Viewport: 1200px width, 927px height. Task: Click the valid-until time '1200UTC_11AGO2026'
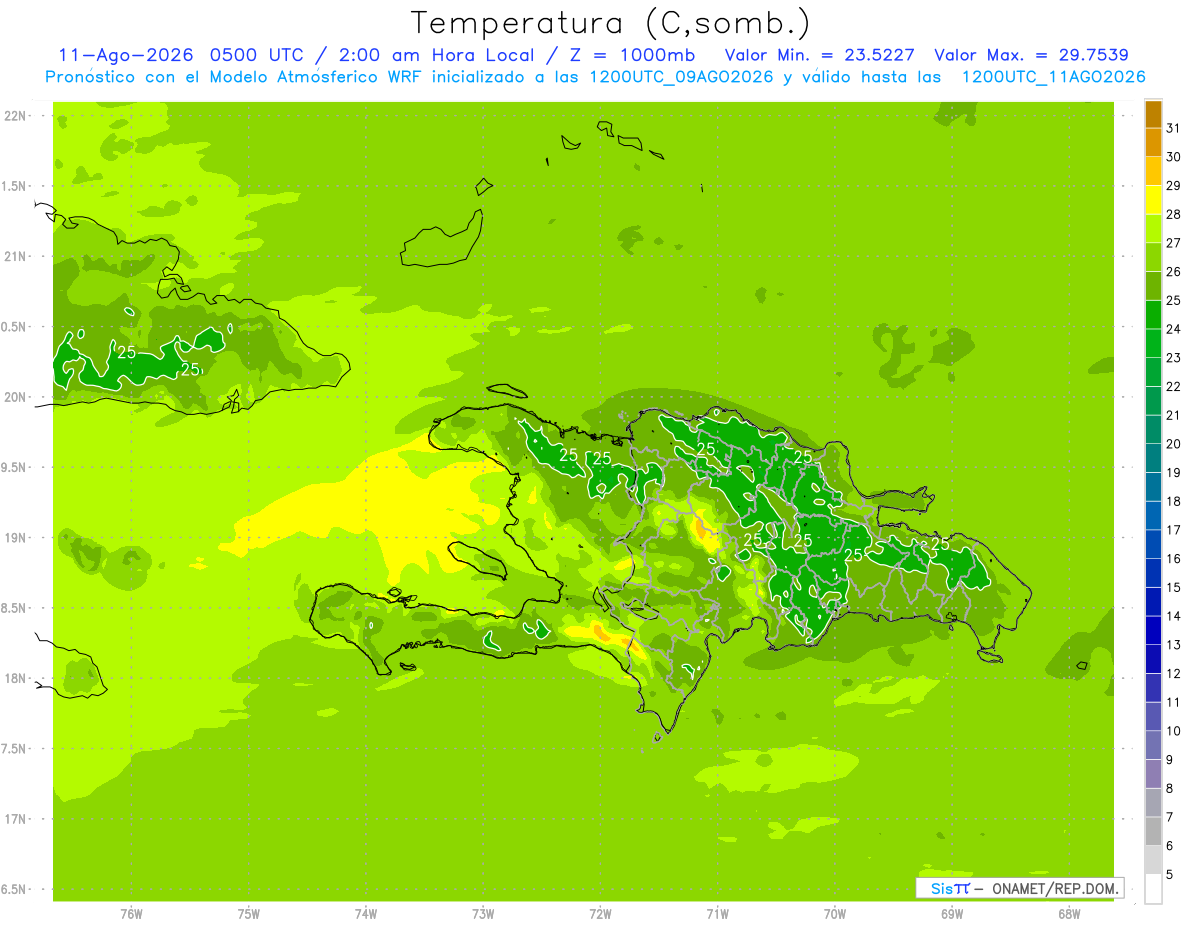point(1053,77)
